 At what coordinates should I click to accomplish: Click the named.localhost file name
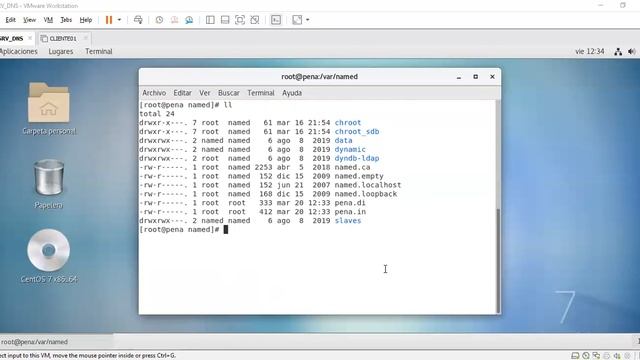[368, 185]
